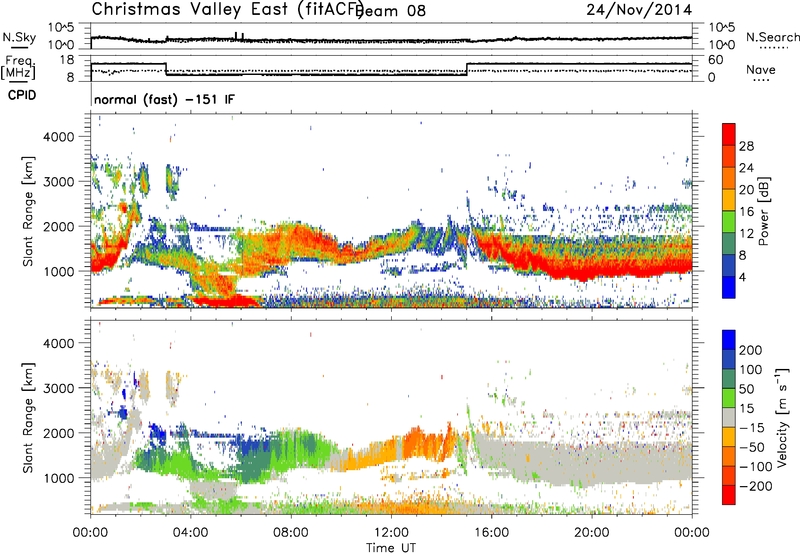Click the blue Power segment below 4
Image resolution: width=800 pixels, height=554 pixels.
coord(729,287)
